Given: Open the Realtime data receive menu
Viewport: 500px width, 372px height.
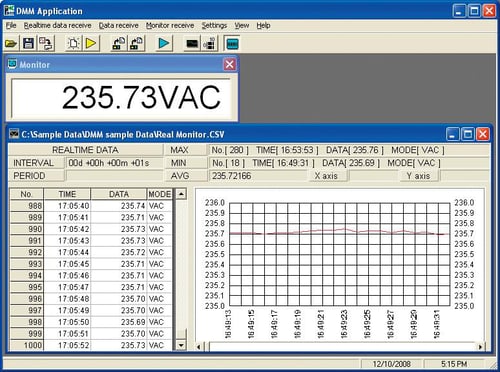Looking at the screenshot, I should click(x=57, y=25).
